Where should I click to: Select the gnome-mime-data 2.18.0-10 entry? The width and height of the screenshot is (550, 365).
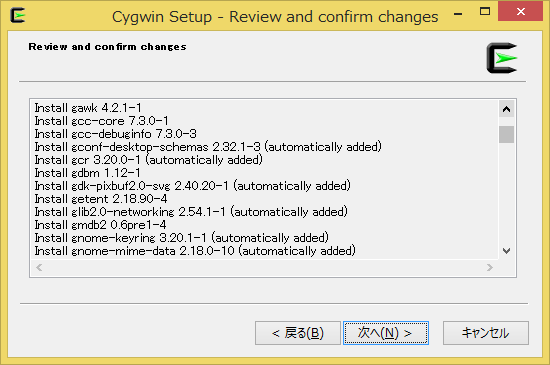tap(195, 251)
